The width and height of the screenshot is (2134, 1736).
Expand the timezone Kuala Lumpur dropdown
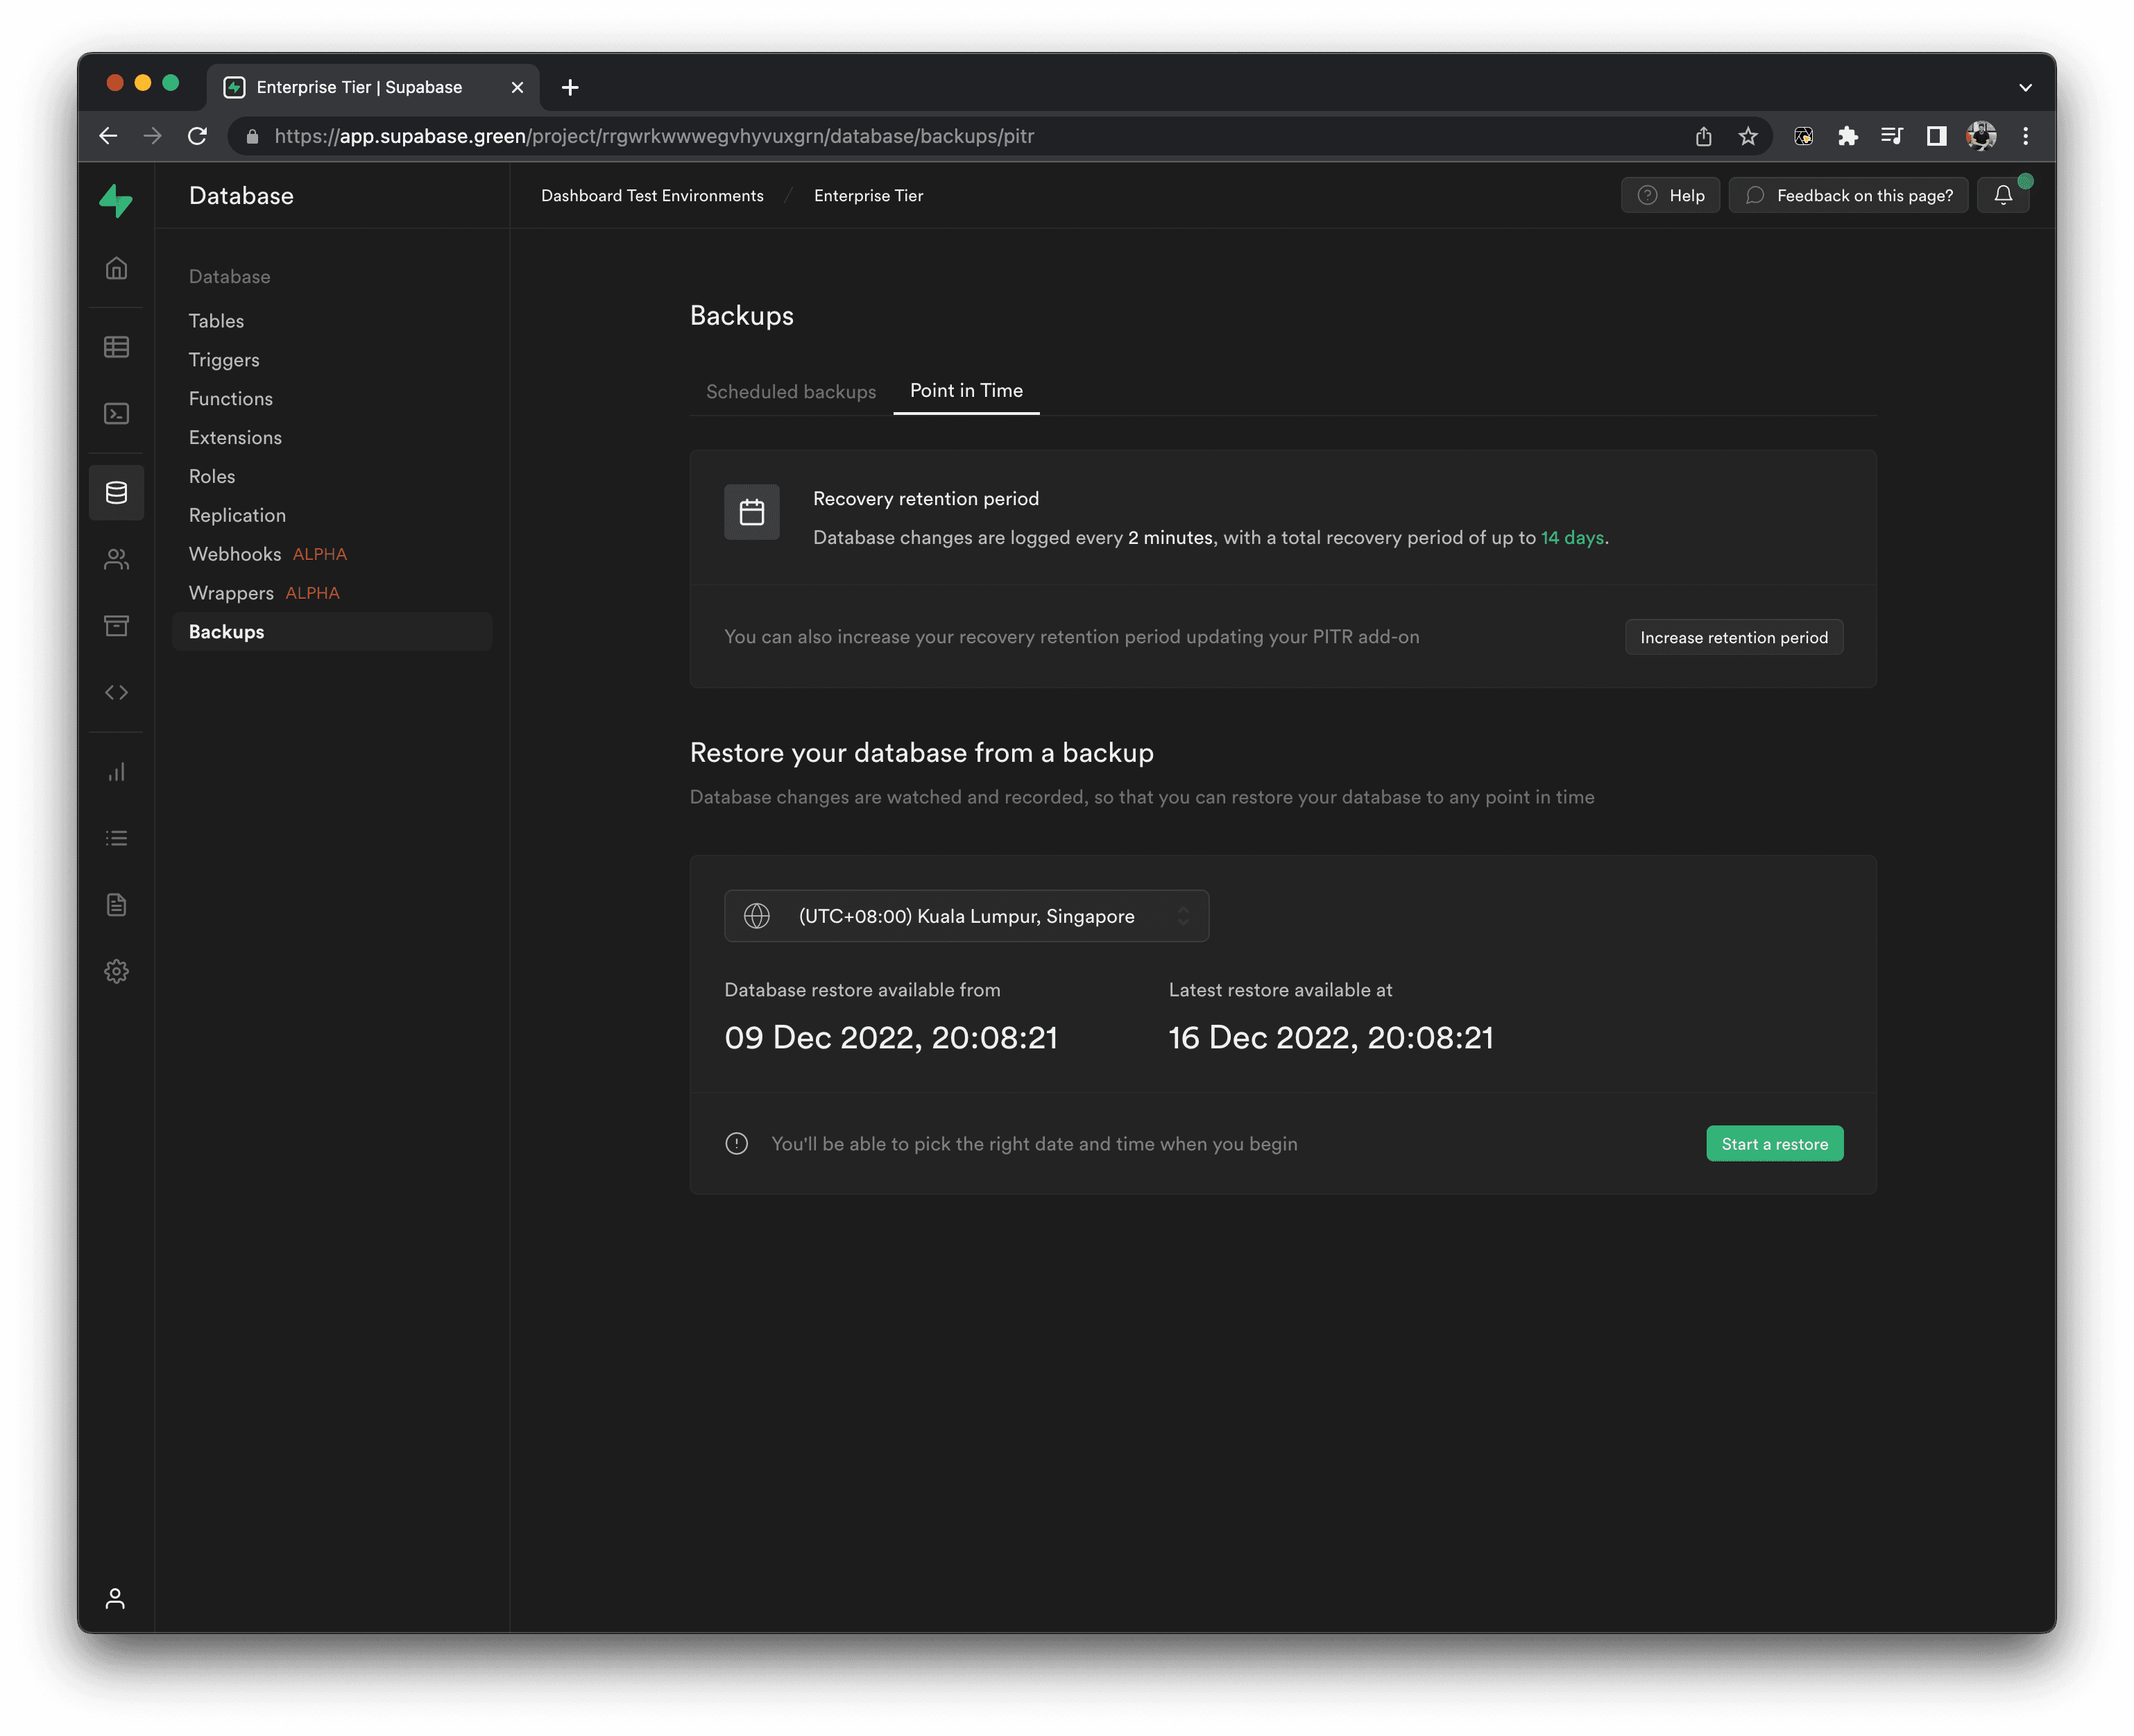click(966, 916)
